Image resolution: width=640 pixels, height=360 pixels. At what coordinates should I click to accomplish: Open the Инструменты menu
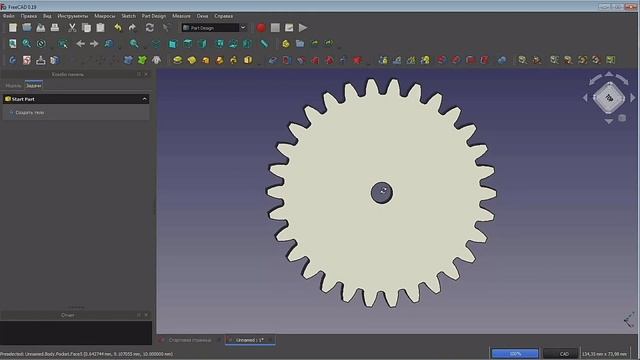coord(73,16)
